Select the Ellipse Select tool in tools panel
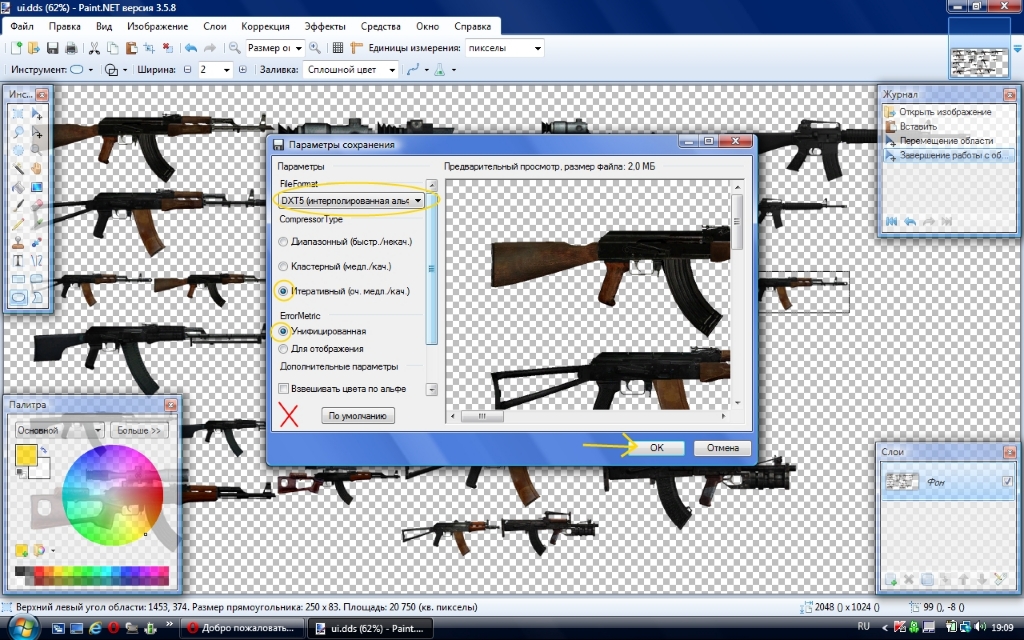The height and width of the screenshot is (640, 1024). (18, 150)
